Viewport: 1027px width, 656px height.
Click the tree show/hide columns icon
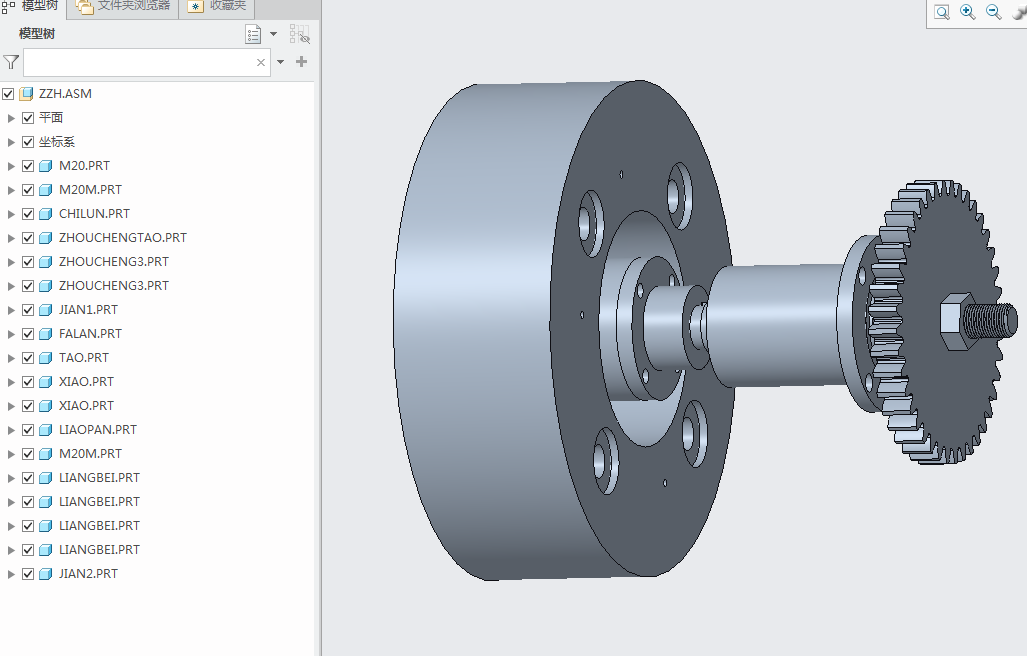point(299,34)
